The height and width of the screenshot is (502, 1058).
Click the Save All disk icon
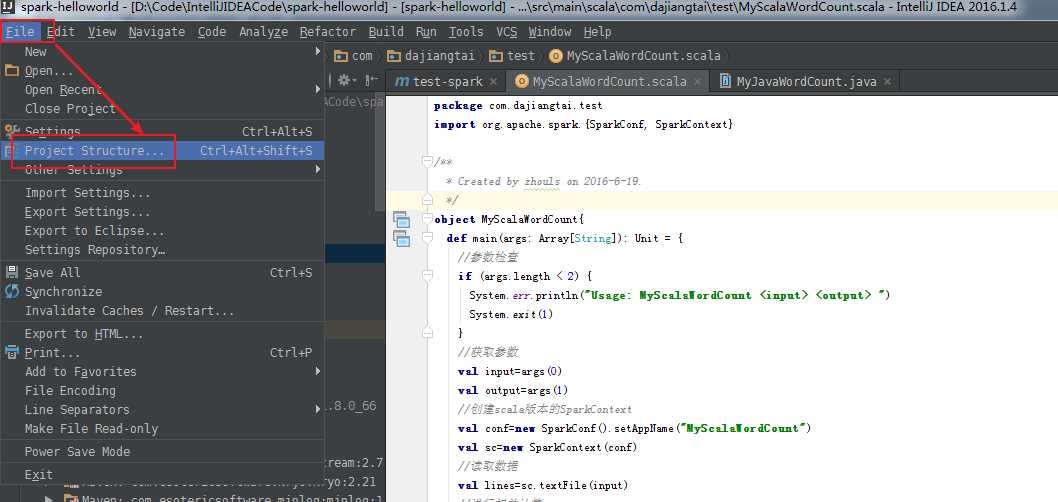pos(11,273)
